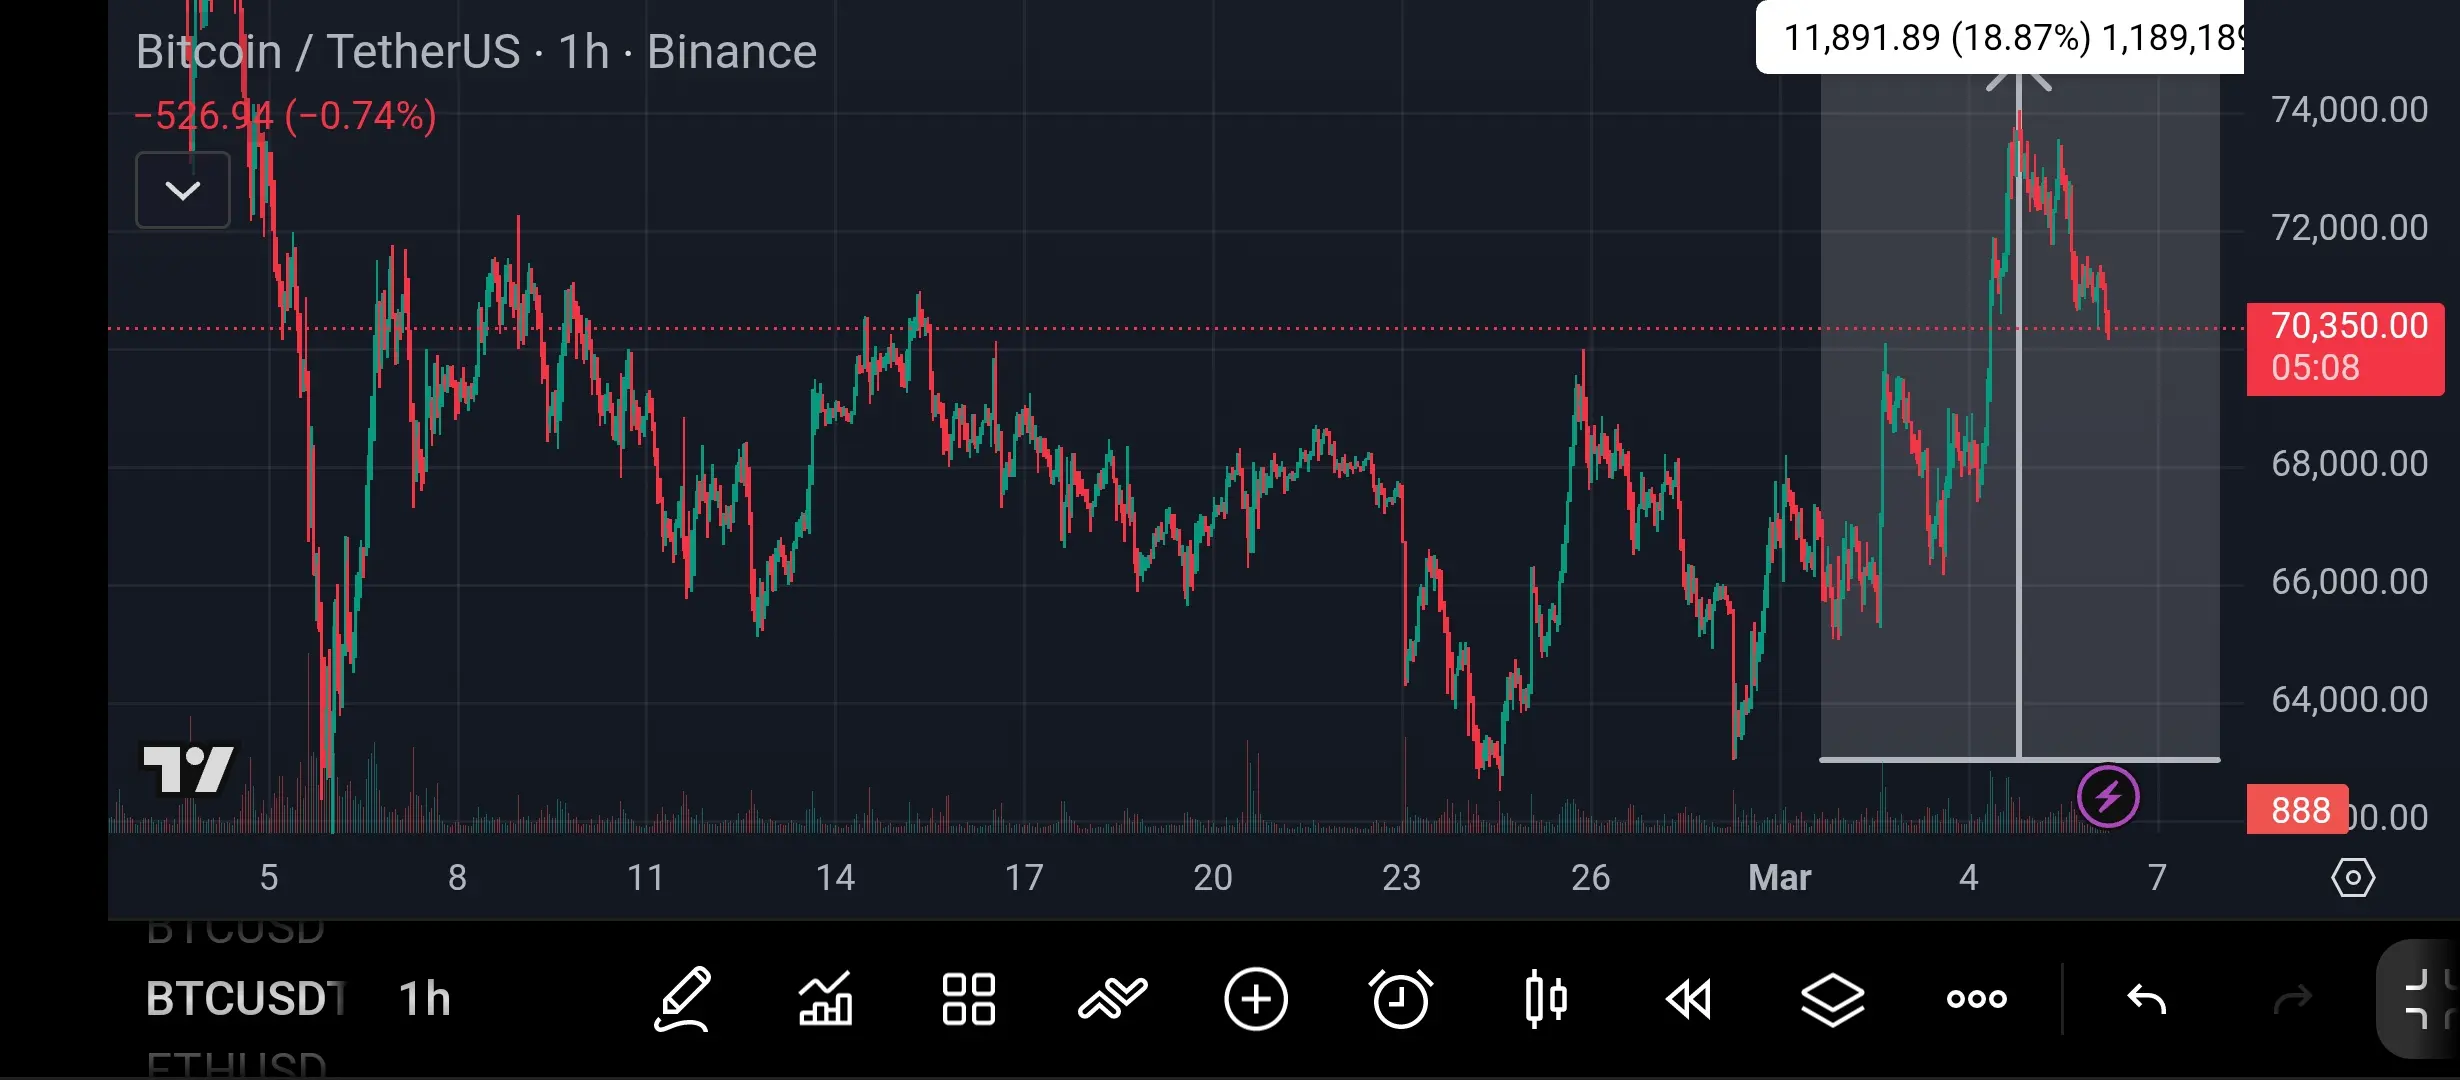Change the 1h timeframe interval

click(425, 999)
